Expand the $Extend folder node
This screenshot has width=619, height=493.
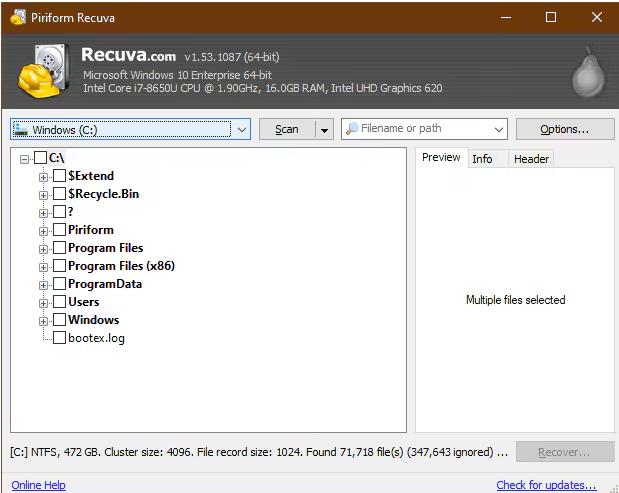coord(43,177)
